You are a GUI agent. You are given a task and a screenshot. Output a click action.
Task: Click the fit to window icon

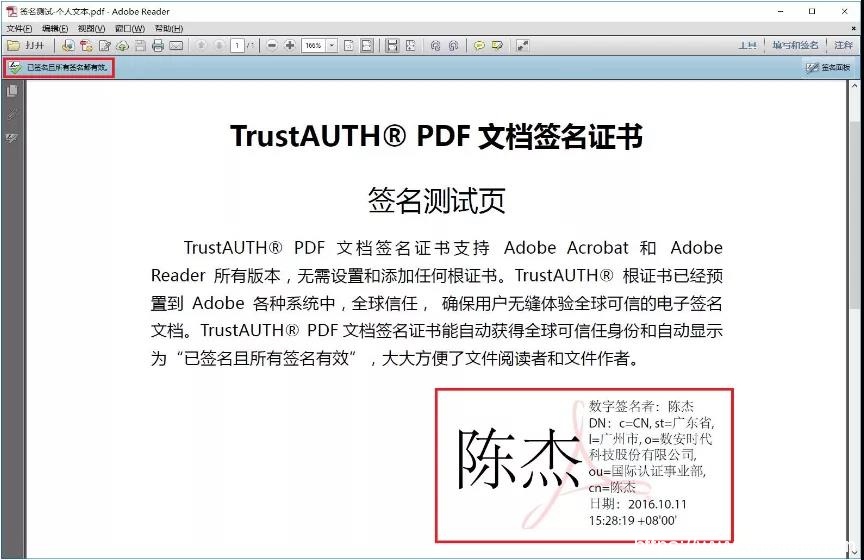pos(411,46)
